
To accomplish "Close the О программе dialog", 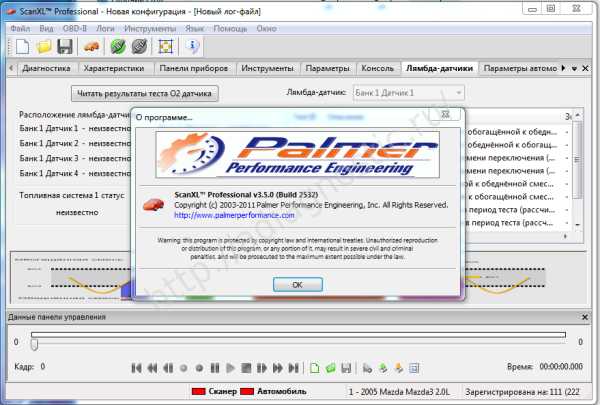I will tap(445, 114).
